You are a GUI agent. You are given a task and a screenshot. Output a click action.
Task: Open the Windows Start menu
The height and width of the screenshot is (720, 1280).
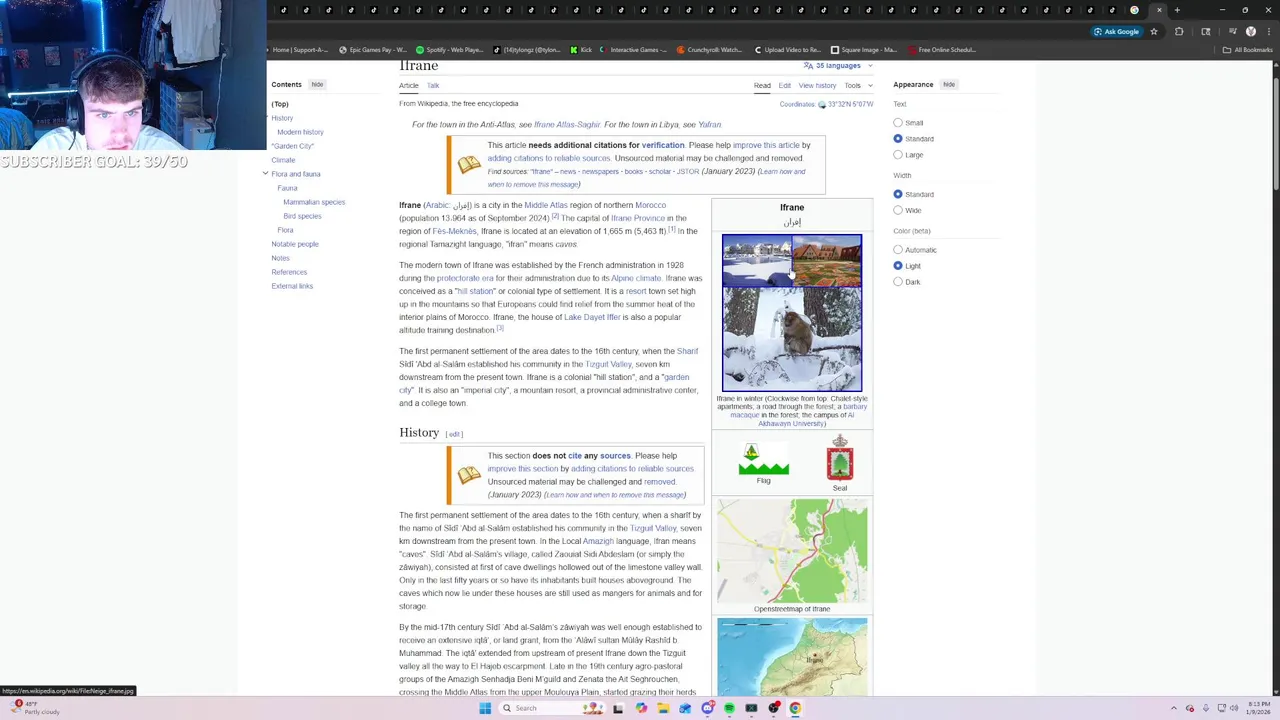(x=485, y=708)
